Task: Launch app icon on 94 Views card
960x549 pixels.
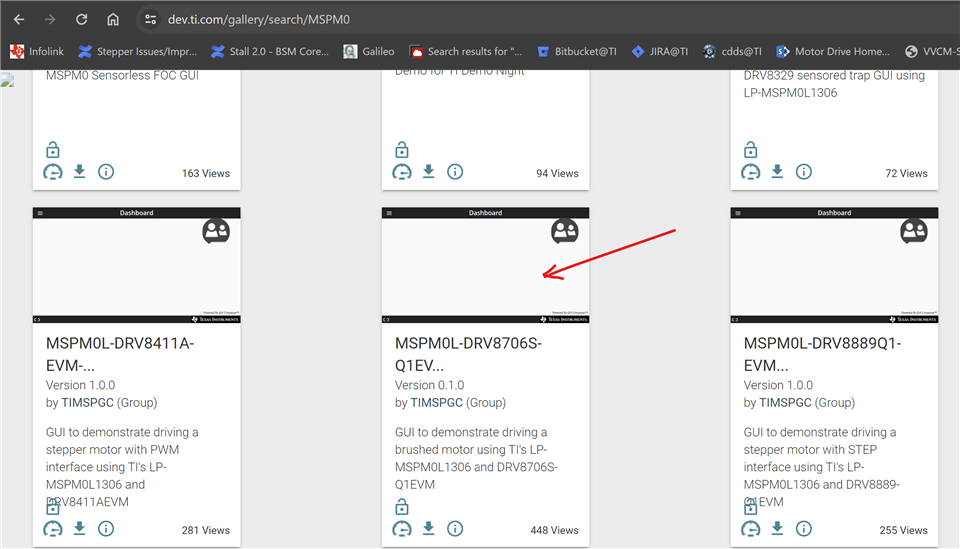Action: pos(402,172)
